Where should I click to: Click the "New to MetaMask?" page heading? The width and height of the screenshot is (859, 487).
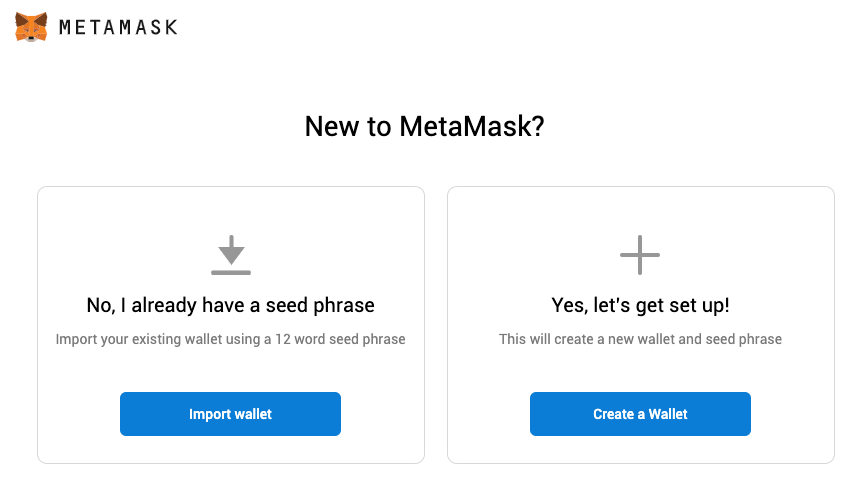pos(424,127)
